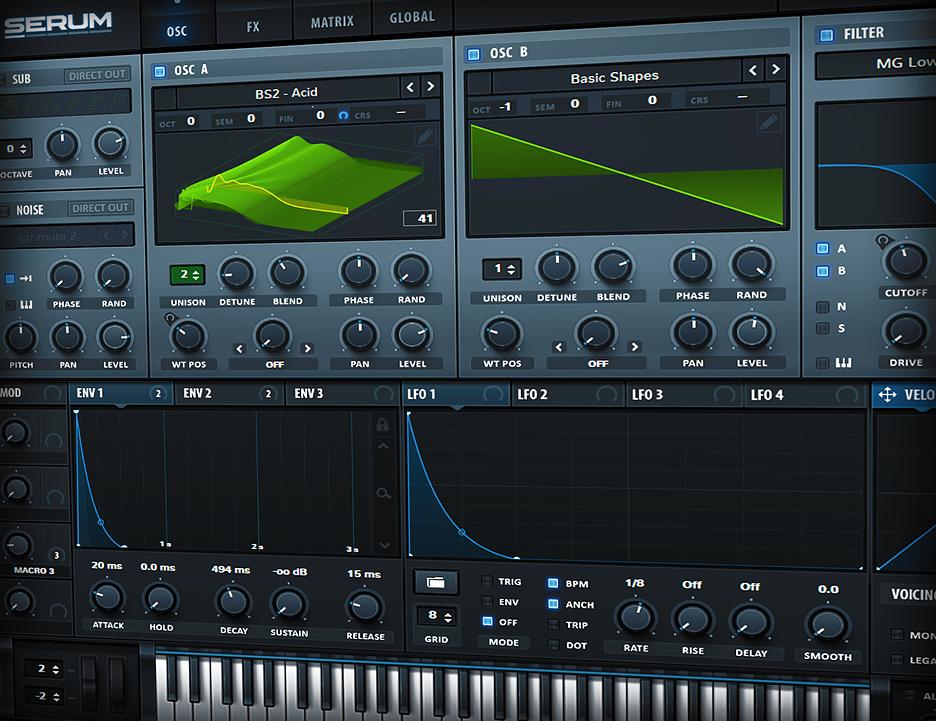Adjust pitch bend up range stepper
Viewport: 936px width, 721px height.
[46, 669]
